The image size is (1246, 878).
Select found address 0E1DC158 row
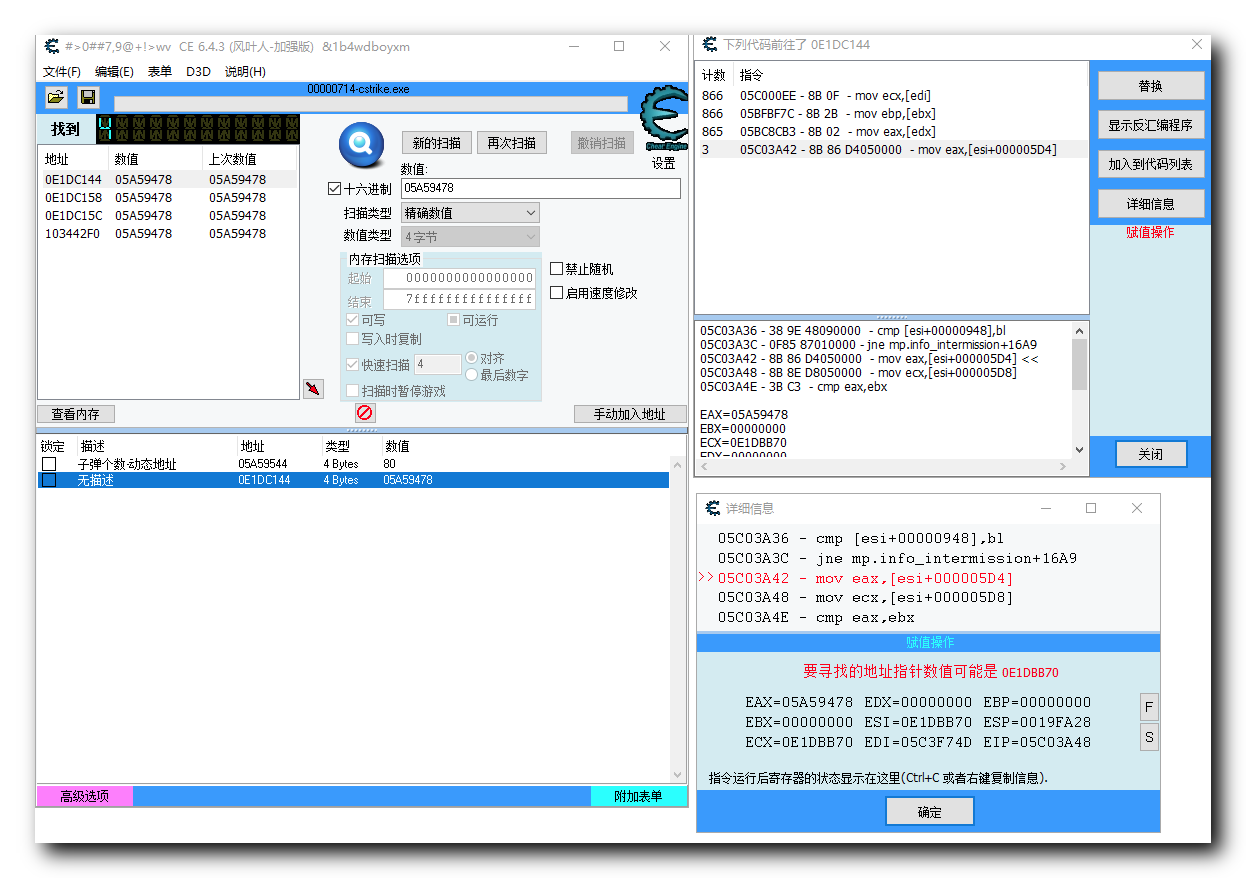click(167, 197)
